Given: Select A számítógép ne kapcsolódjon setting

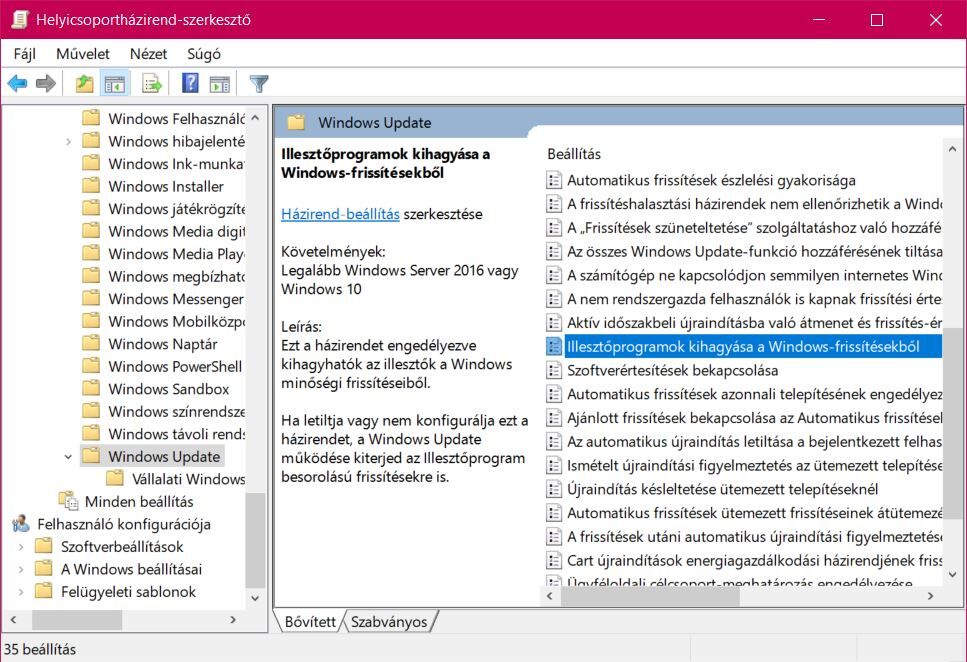Looking at the screenshot, I should pyautogui.click(x=744, y=275).
